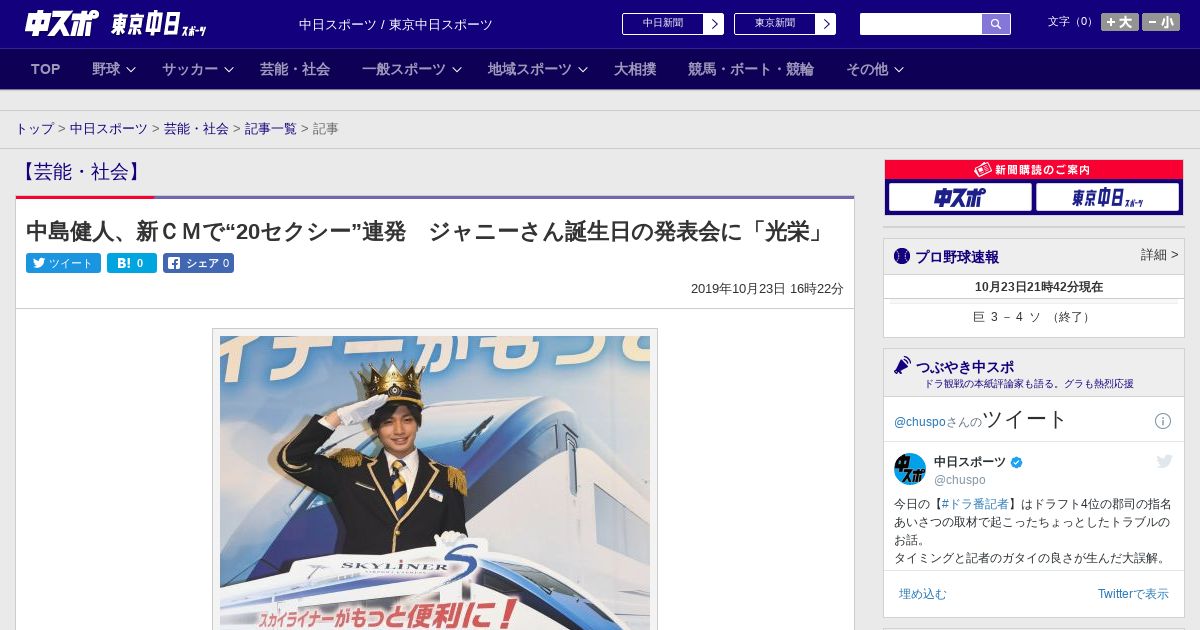Open the 一般スポーツ menu
1200x630 pixels.
(x=404, y=69)
